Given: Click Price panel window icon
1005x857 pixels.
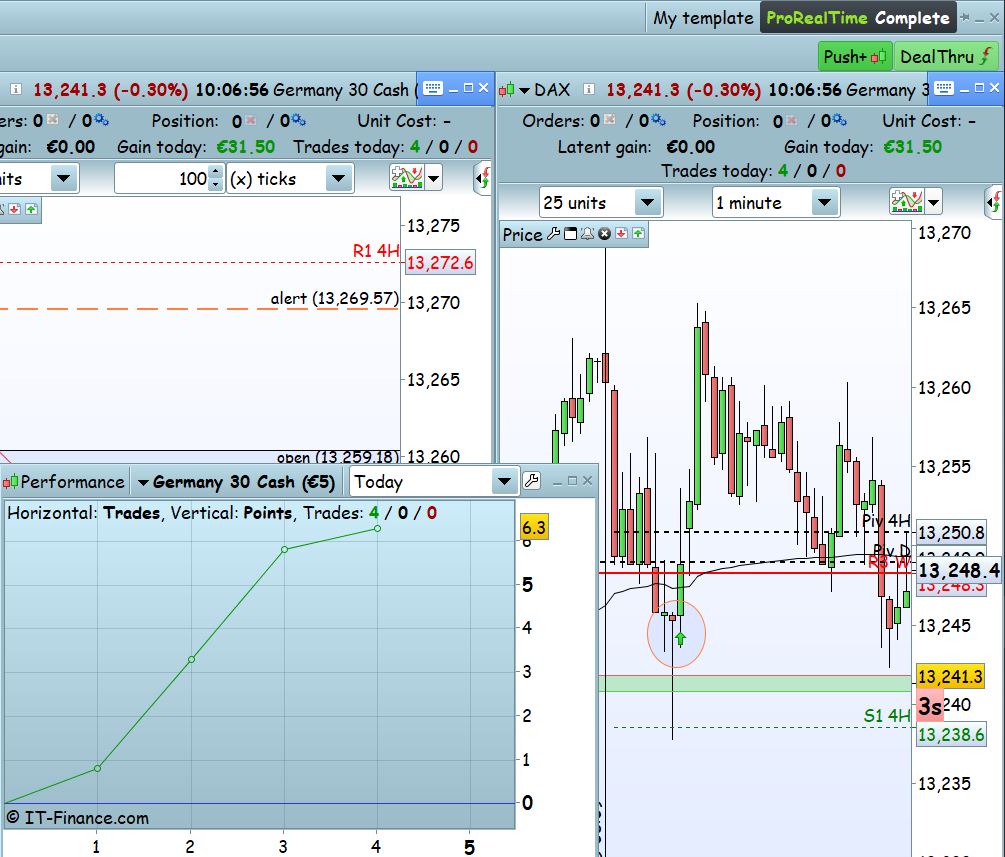Looking at the screenshot, I should click(570, 234).
